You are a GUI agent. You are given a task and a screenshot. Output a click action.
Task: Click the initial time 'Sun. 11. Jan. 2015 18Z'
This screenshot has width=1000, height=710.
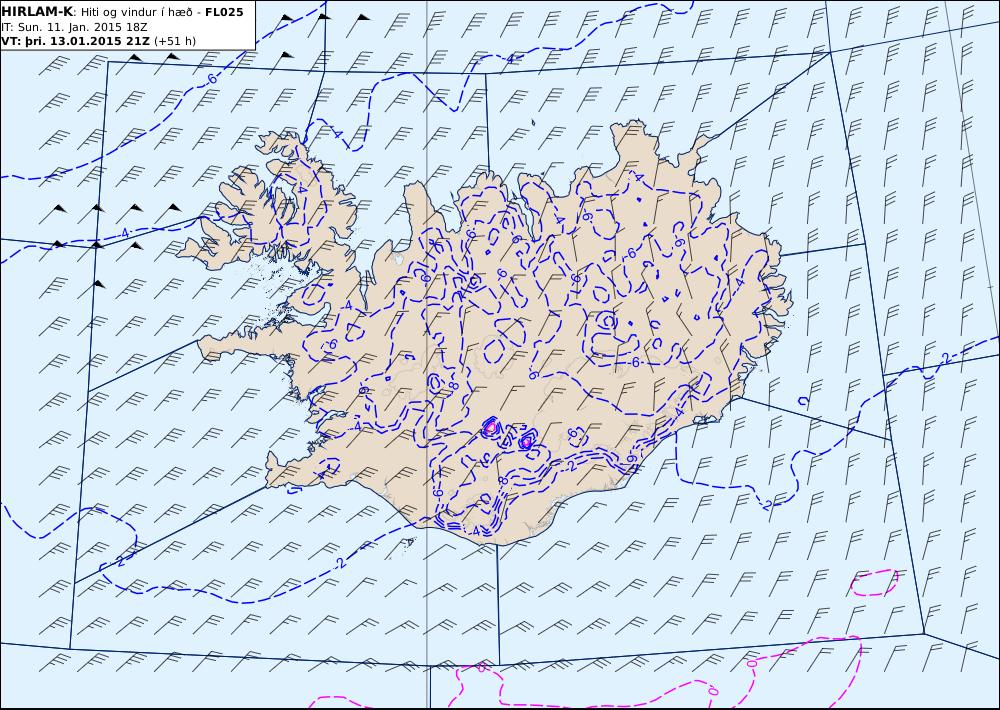[x=82, y=27]
